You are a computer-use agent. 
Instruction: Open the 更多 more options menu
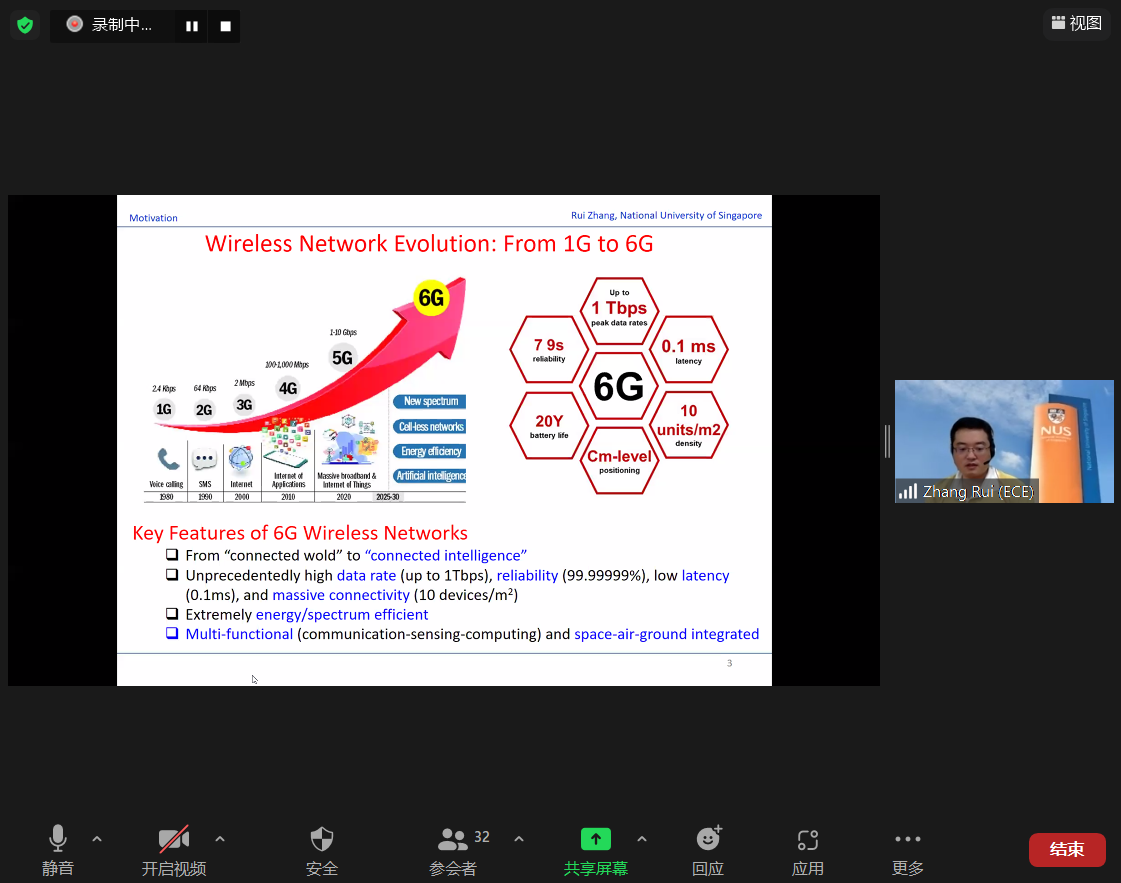pyautogui.click(x=908, y=850)
